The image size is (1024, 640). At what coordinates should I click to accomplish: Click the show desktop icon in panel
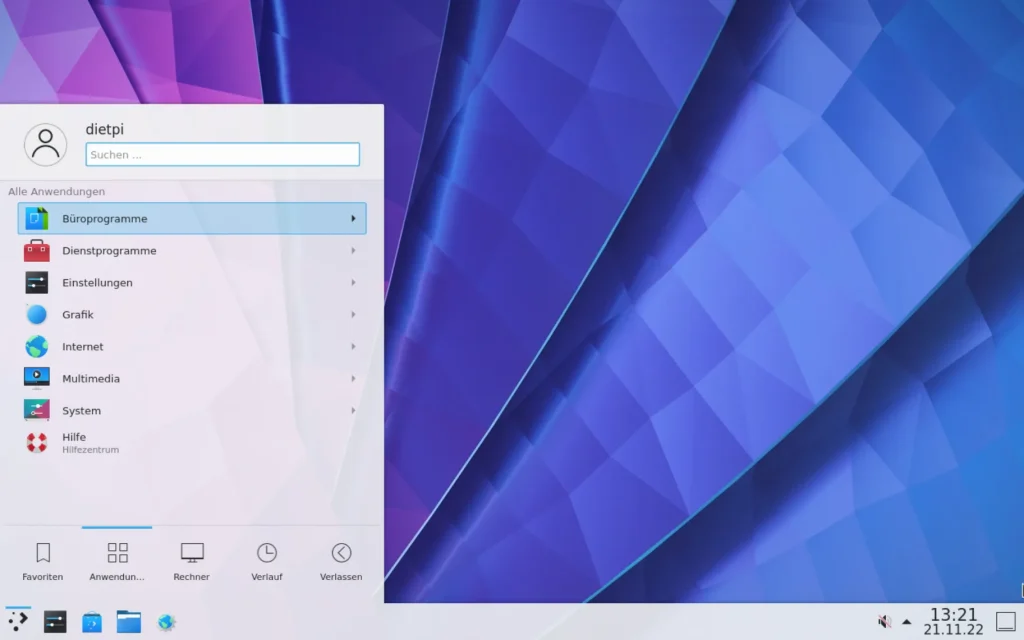coord(1005,621)
